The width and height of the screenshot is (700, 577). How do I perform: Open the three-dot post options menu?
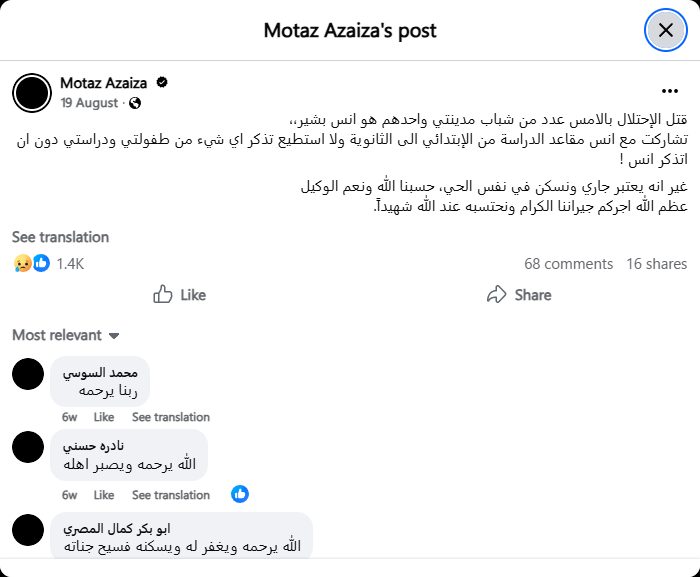(x=670, y=89)
